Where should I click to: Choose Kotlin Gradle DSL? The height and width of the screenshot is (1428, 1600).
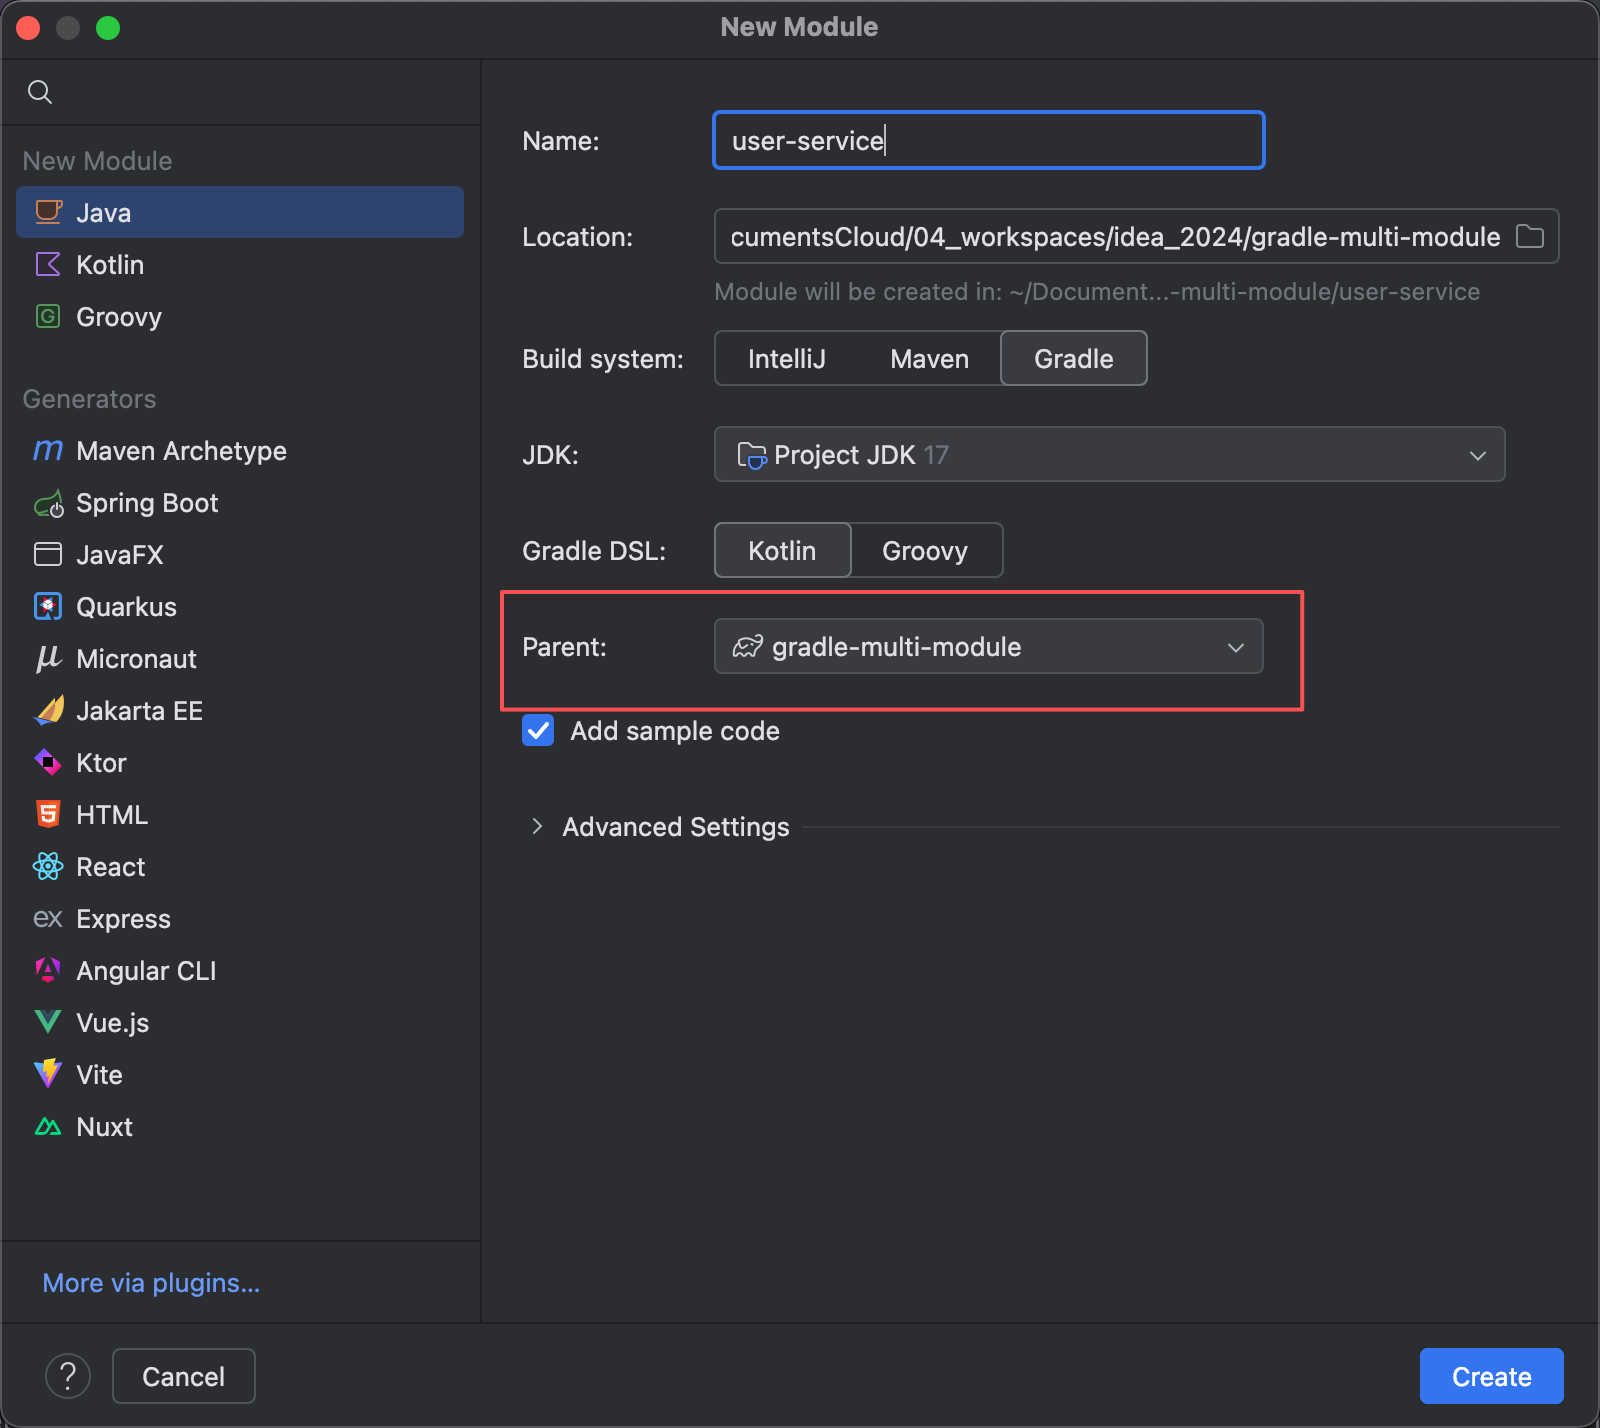782,551
